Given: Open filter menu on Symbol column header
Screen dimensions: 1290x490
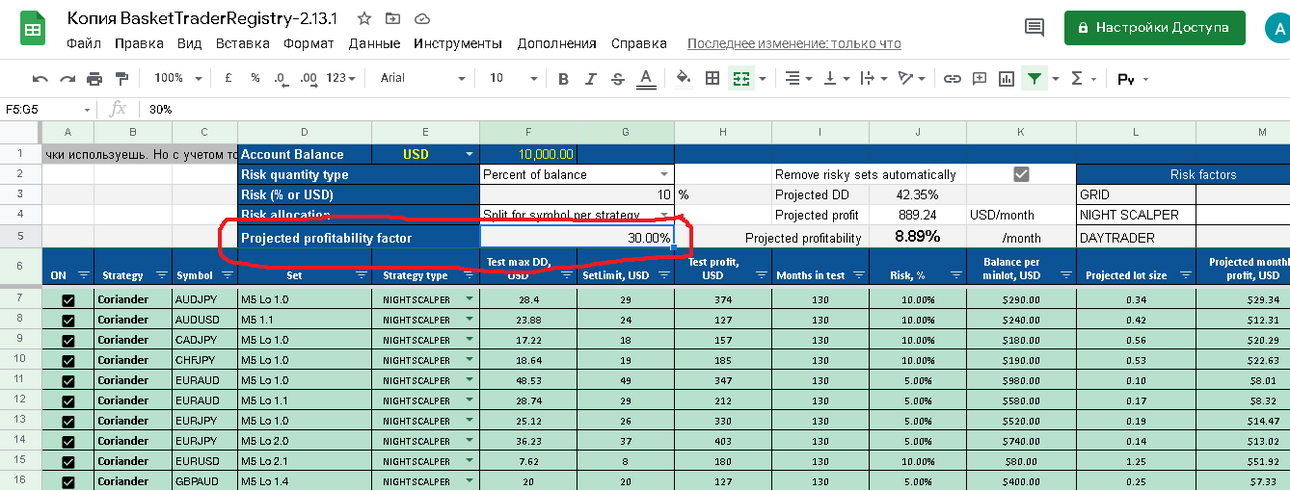Looking at the screenshot, I should [x=226, y=275].
